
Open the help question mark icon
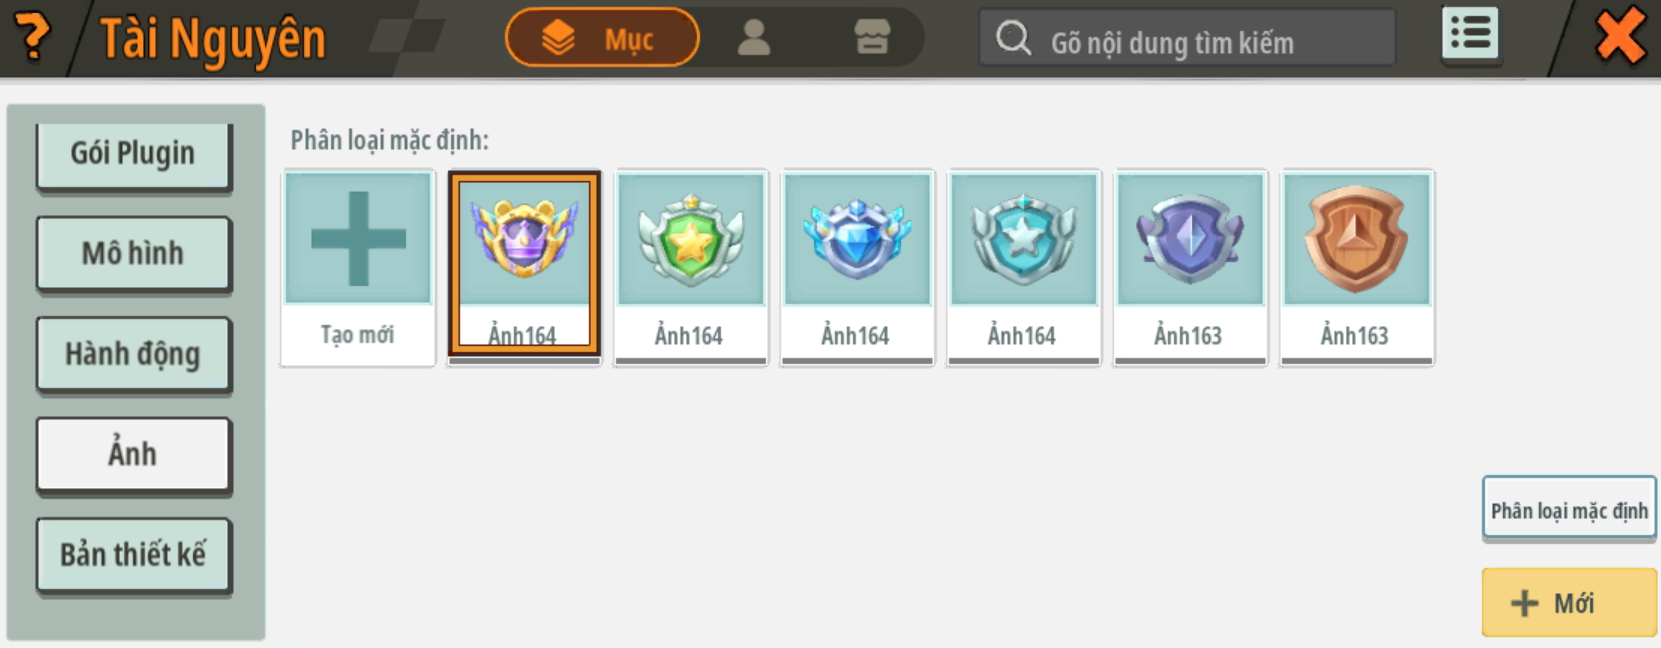pos(33,37)
